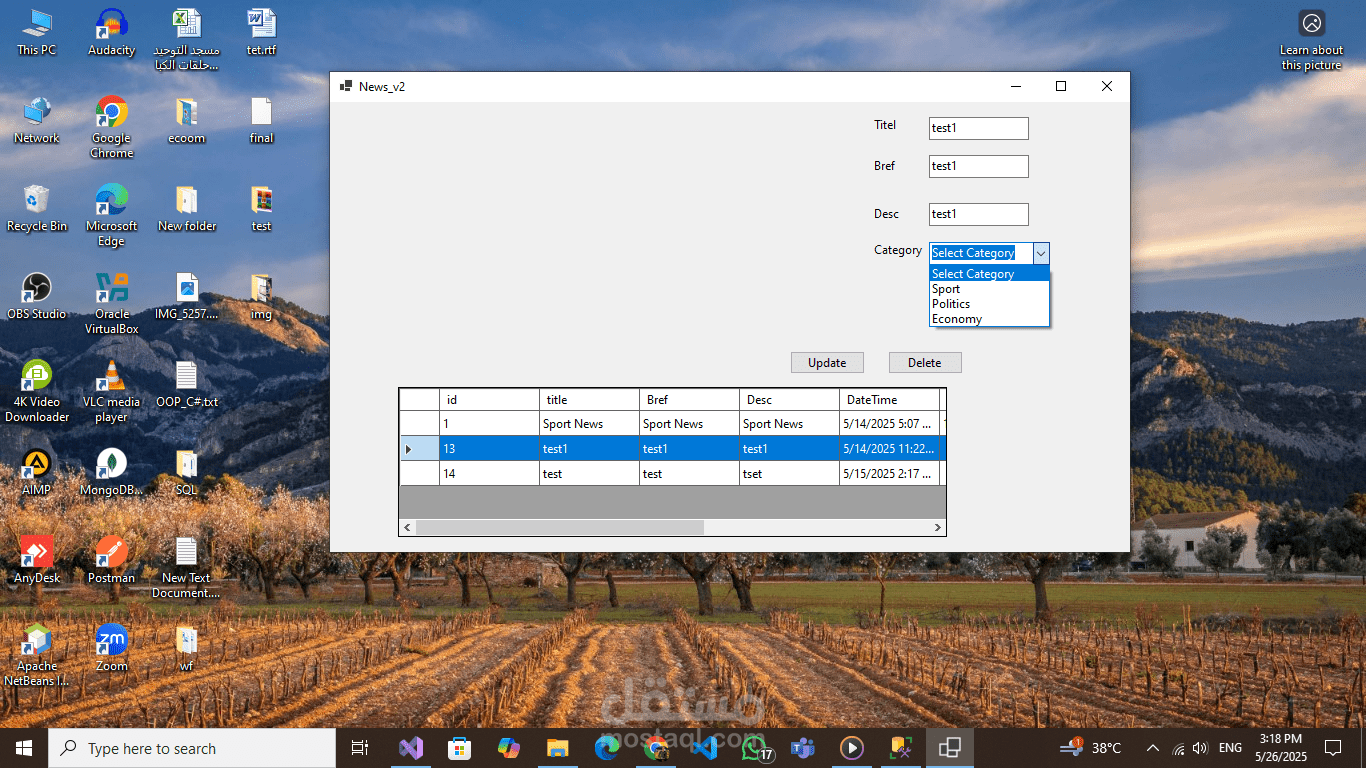
Task: Open the volume speaker tray icon
Action: pyautogui.click(x=1200, y=748)
